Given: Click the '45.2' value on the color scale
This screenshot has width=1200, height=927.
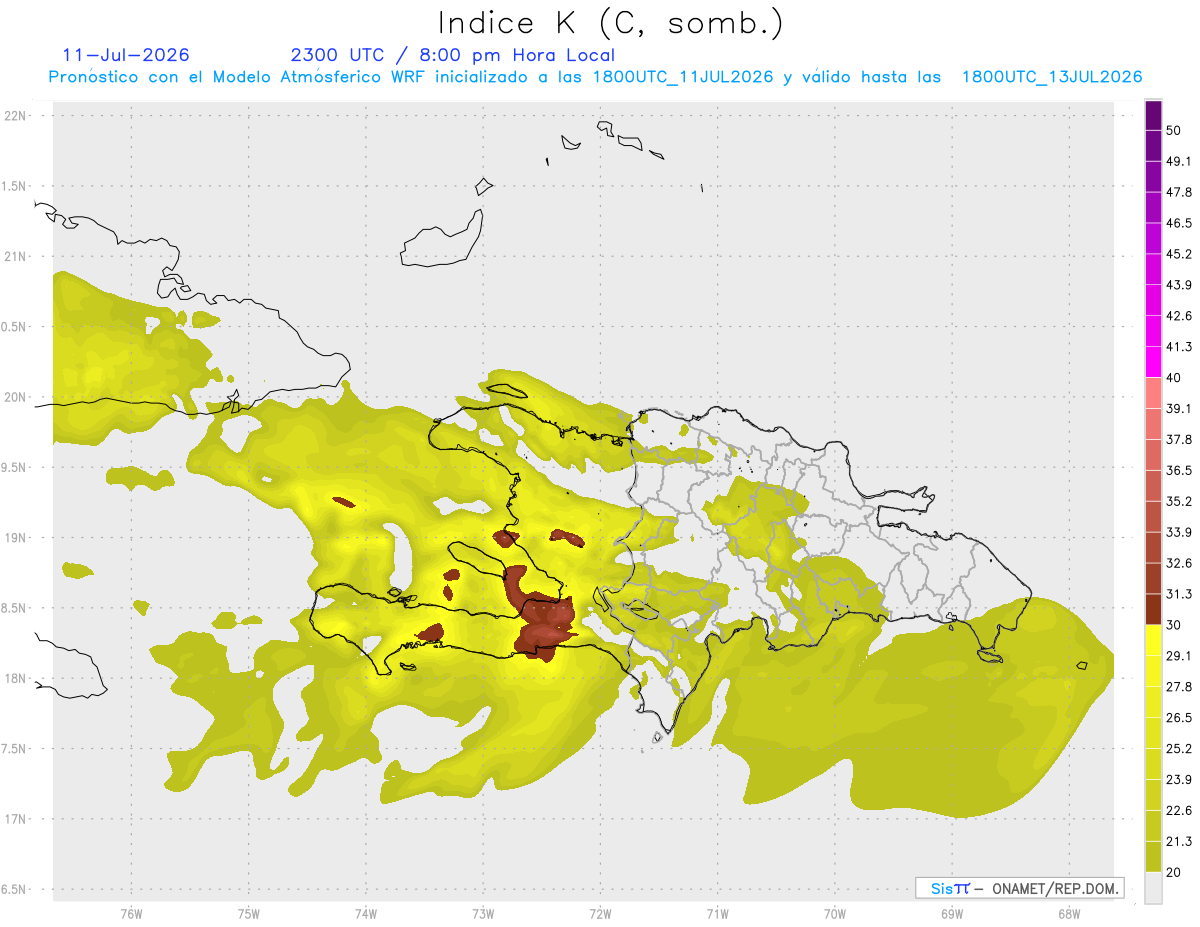Looking at the screenshot, I should [1179, 254].
